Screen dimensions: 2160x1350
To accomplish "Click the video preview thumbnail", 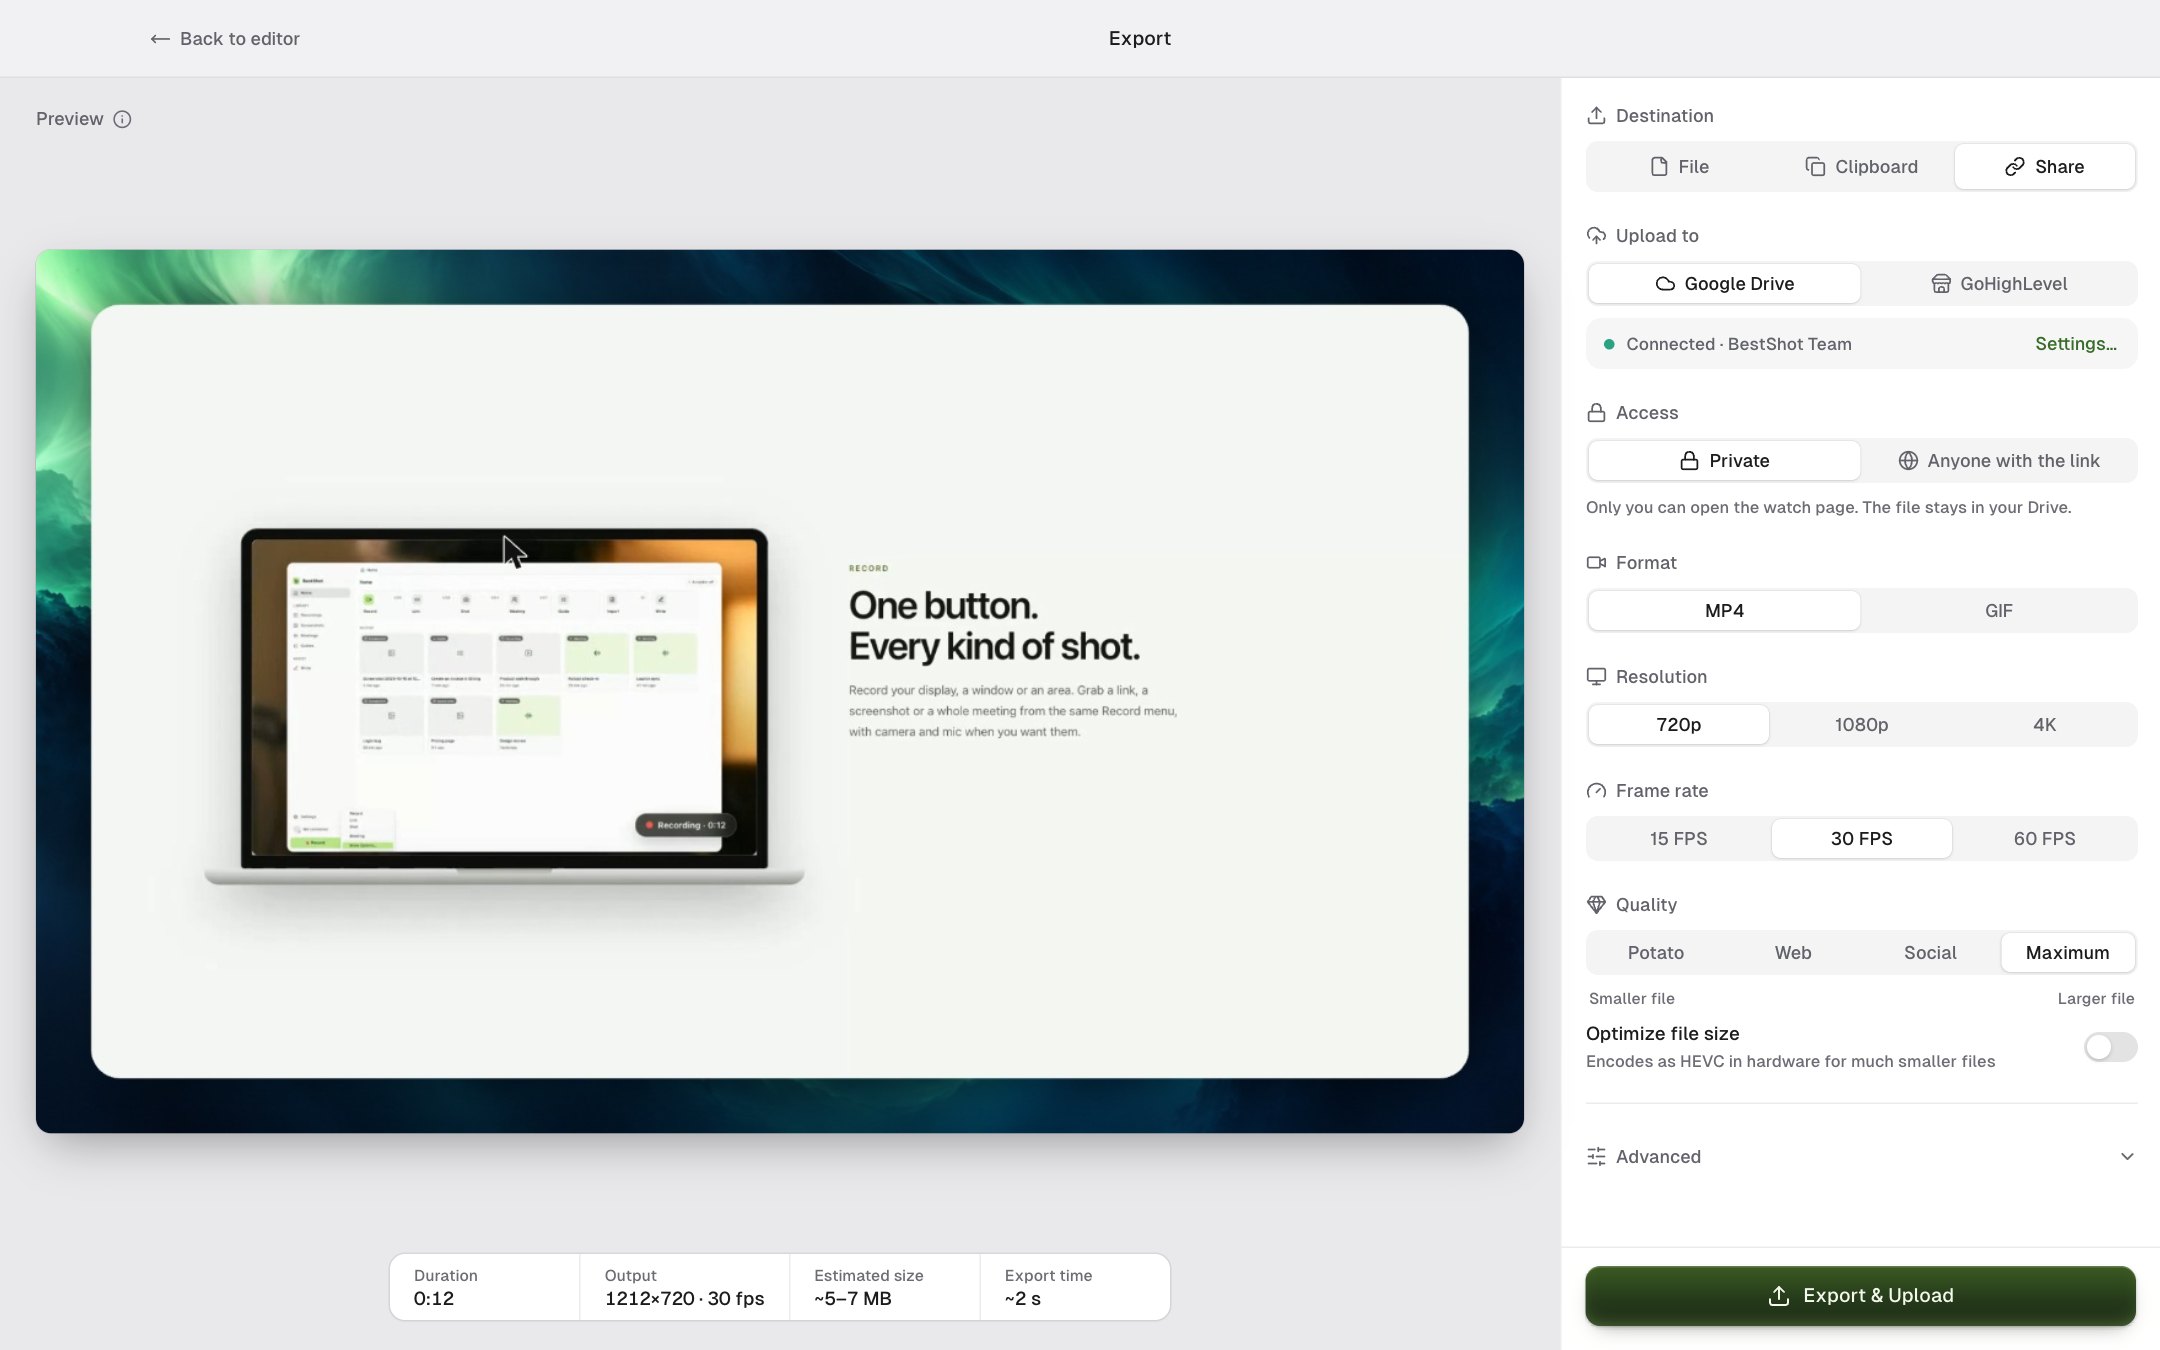I will [779, 691].
